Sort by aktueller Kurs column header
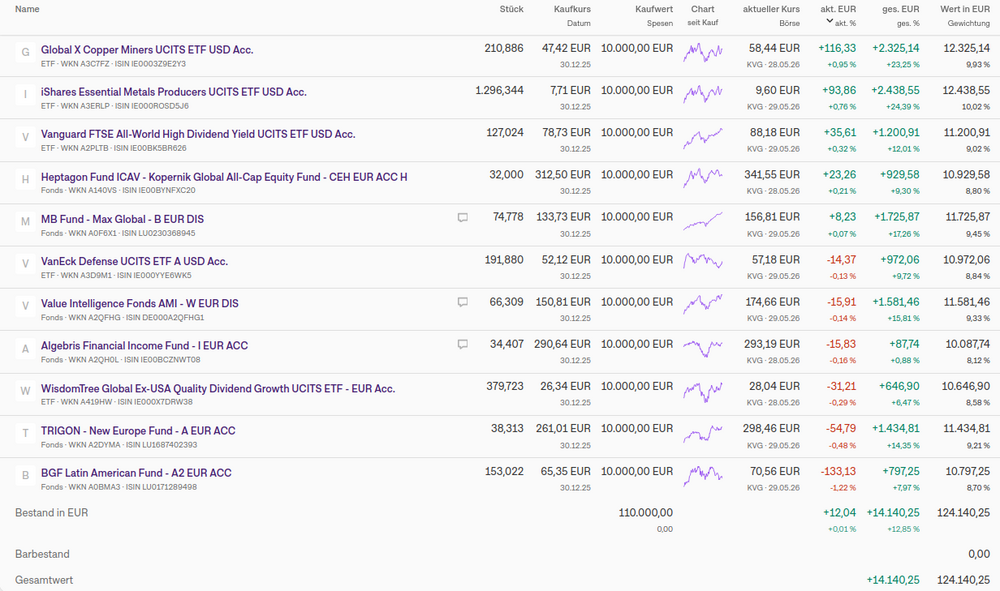Image resolution: width=1000 pixels, height=591 pixels. click(771, 9)
